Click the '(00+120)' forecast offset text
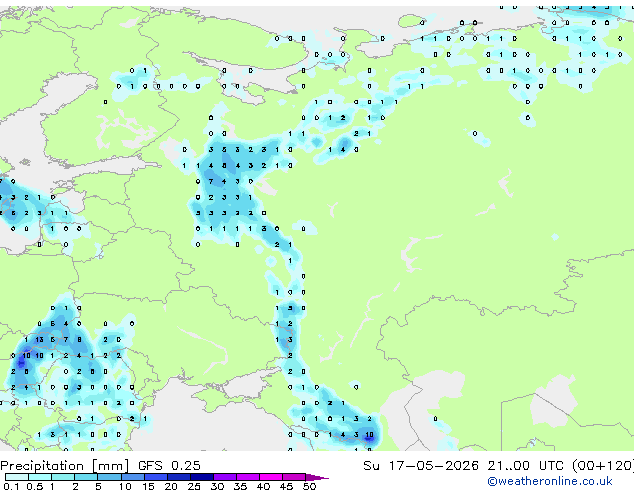This screenshot has width=634, height=490. click(603, 466)
